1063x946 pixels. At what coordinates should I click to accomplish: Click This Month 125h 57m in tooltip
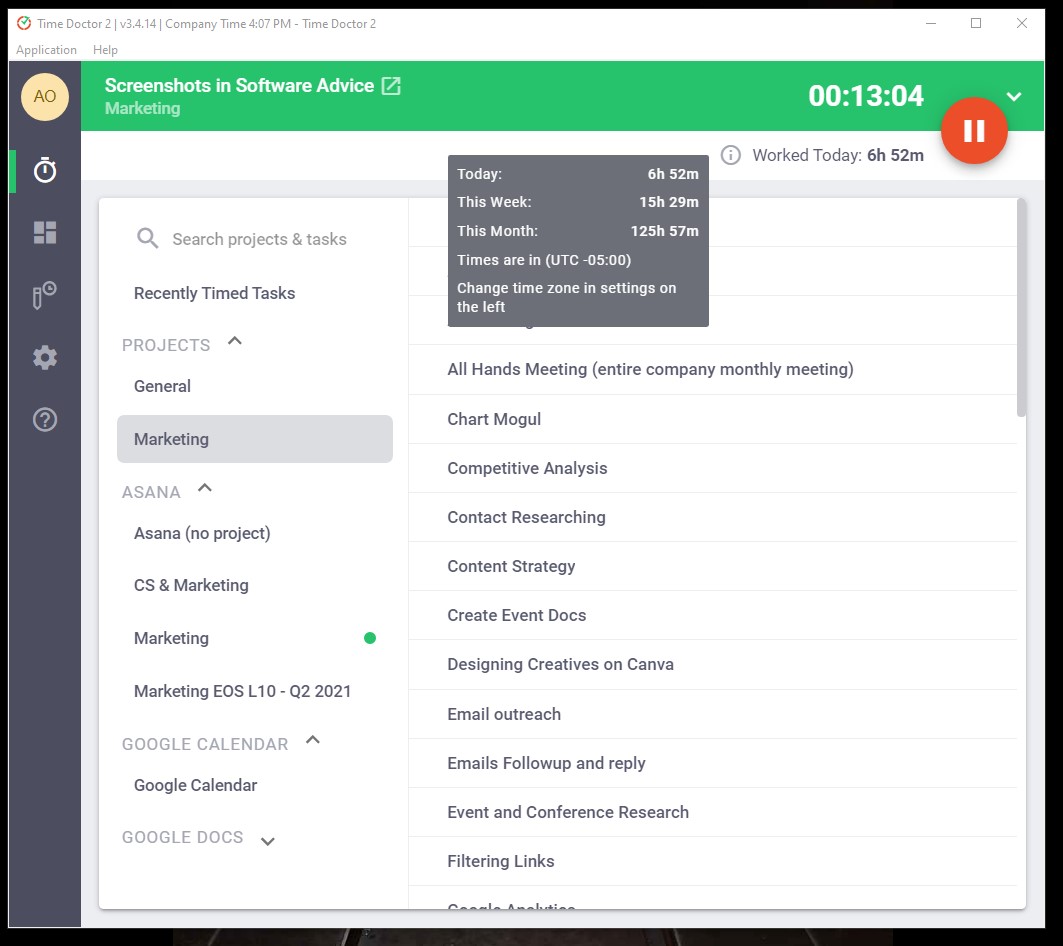pyautogui.click(x=578, y=231)
